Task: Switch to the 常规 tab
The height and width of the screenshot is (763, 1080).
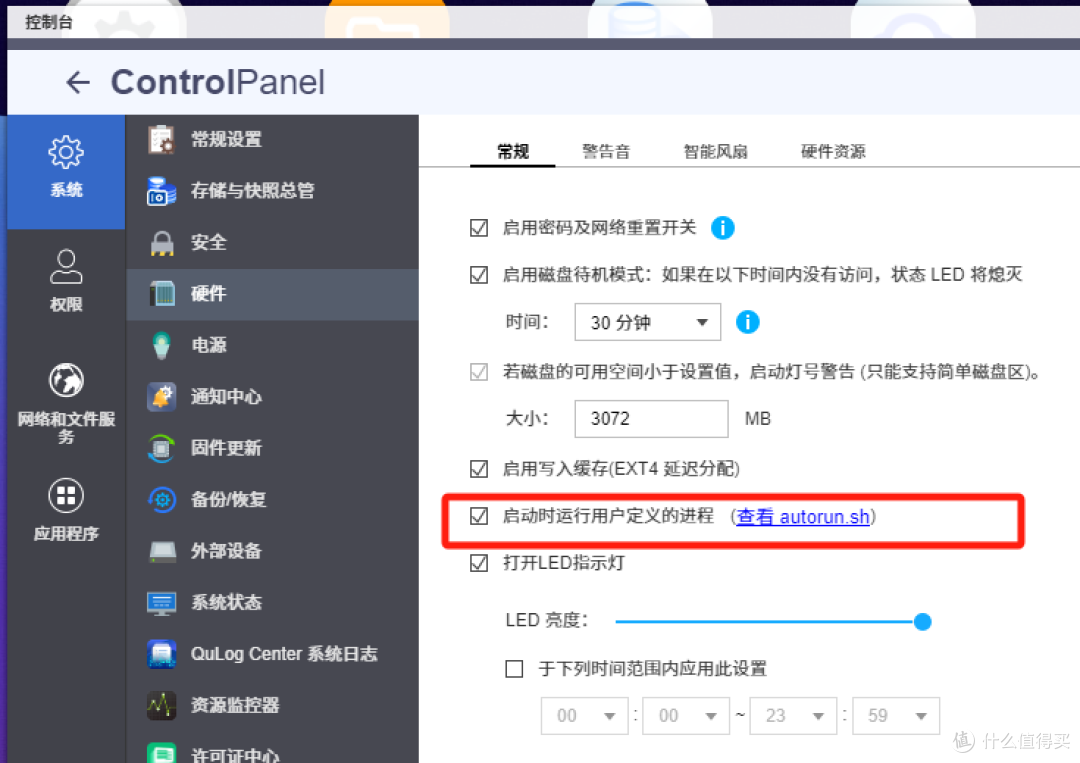Action: (513, 151)
